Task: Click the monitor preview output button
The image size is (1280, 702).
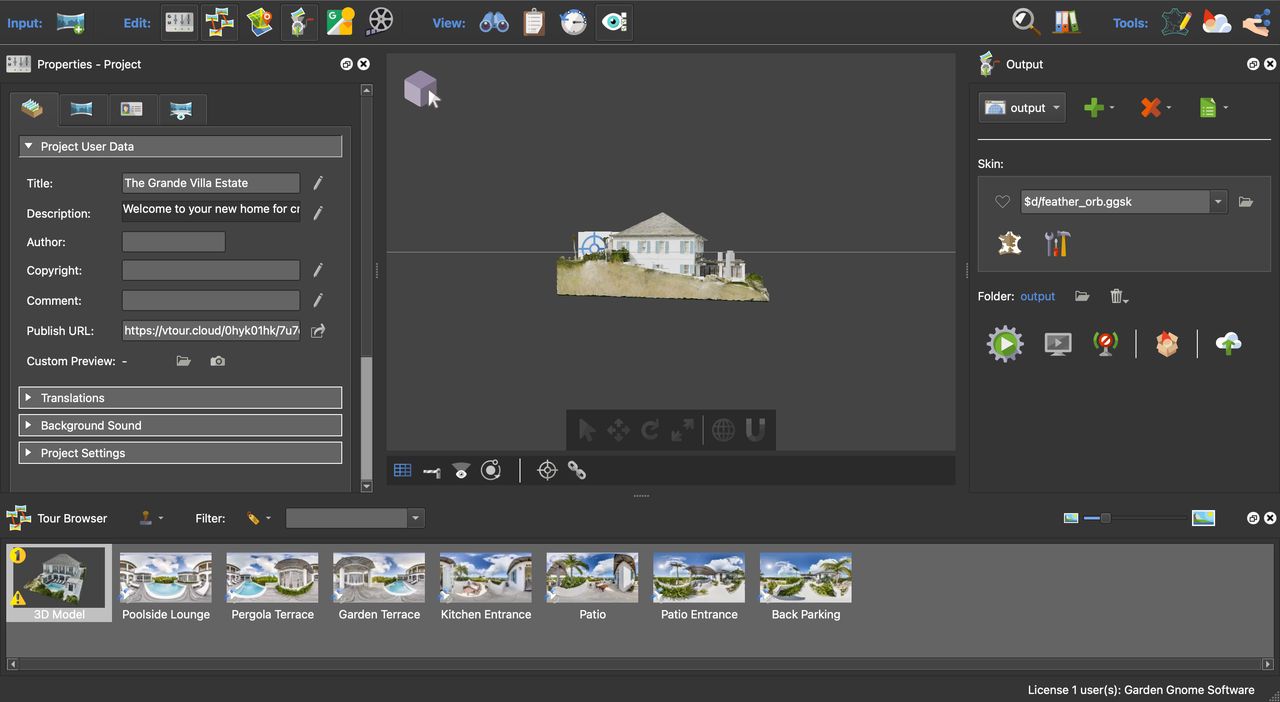Action: tap(1058, 344)
